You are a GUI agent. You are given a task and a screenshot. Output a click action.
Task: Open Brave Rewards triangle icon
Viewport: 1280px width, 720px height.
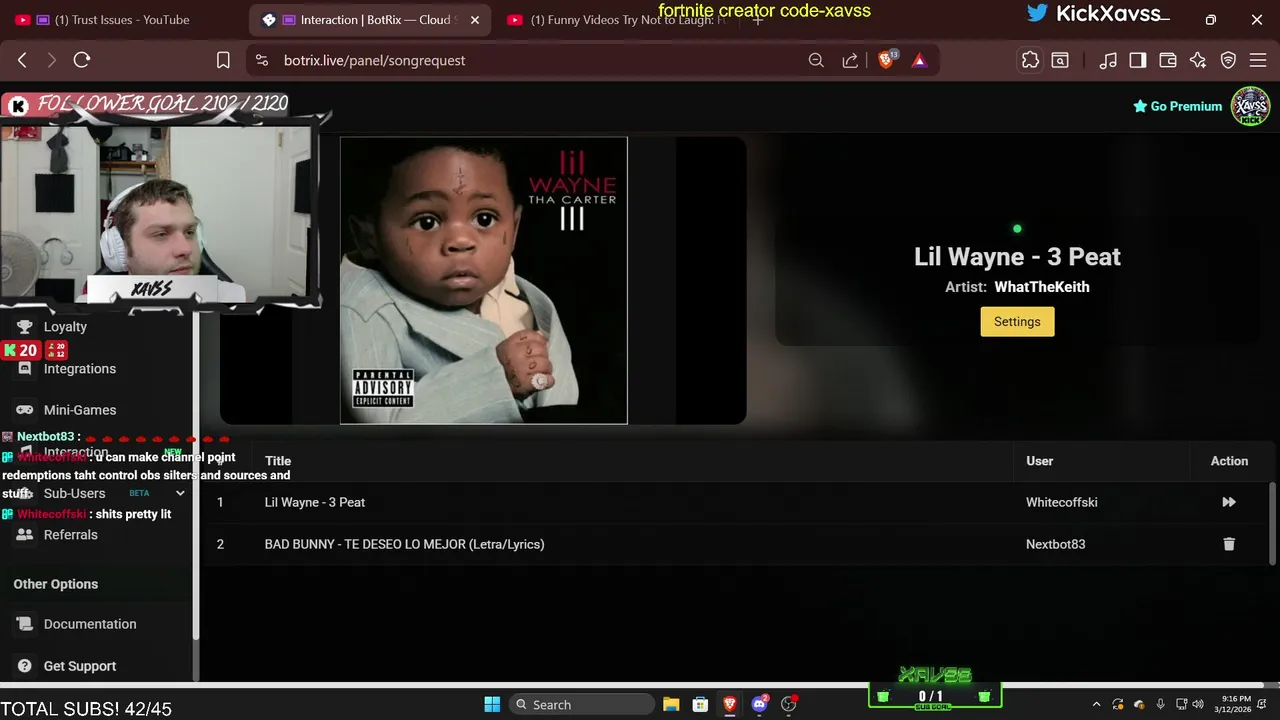[x=919, y=60]
